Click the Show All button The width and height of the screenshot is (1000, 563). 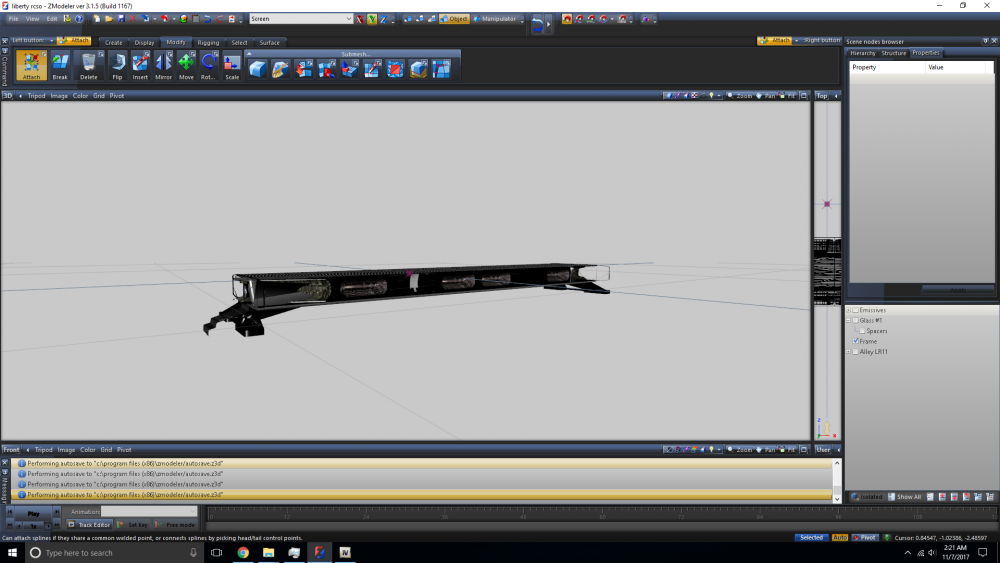[x=904, y=497]
